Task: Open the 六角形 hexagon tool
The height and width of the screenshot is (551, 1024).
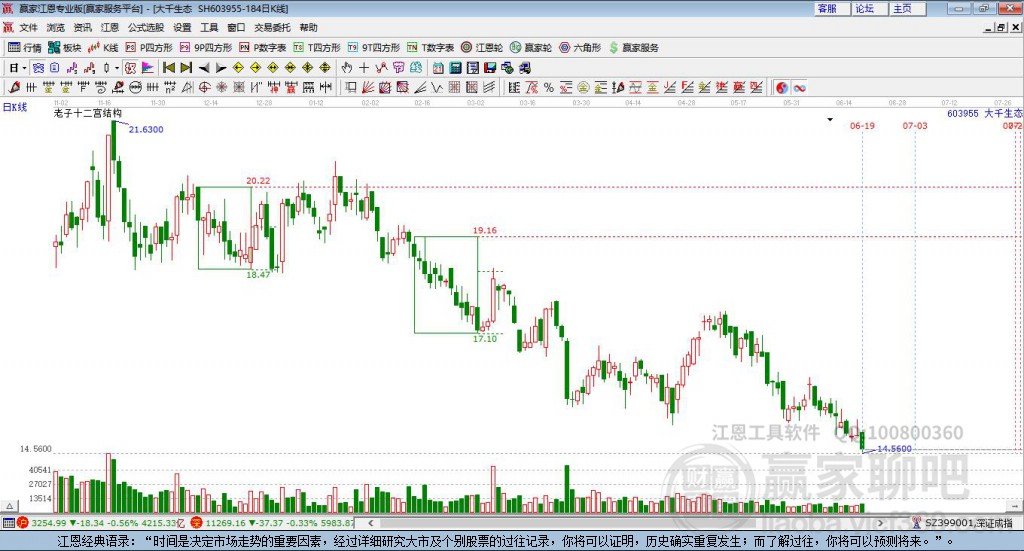Action: [x=580, y=48]
